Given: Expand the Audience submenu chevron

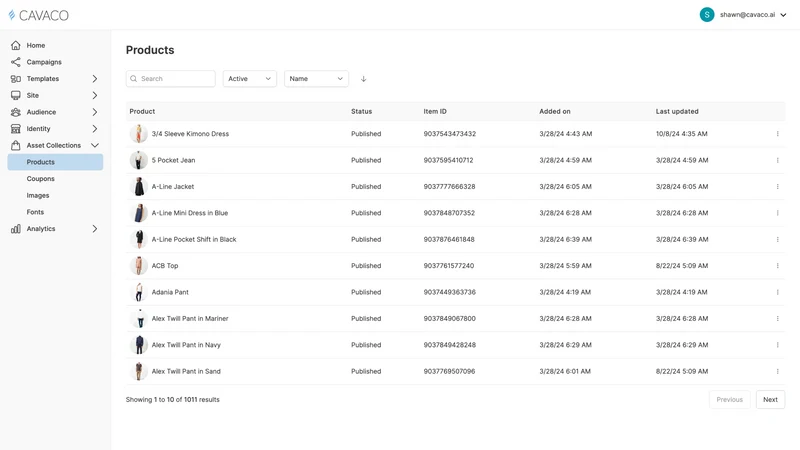Looking at the screenshot, I should point(94,112).
